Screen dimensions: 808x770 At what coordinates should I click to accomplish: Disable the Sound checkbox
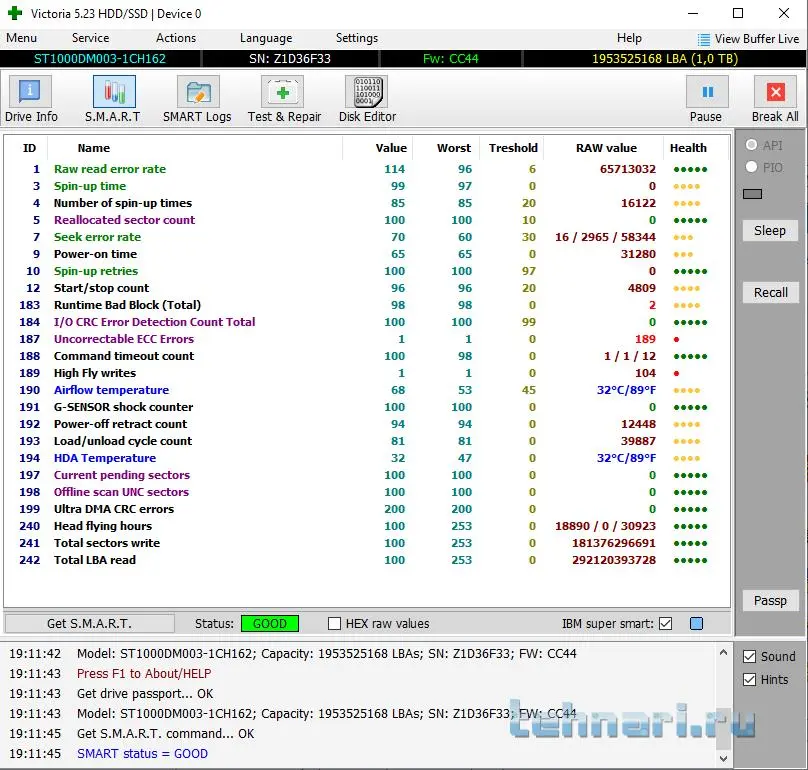click(x=750, y=657)
